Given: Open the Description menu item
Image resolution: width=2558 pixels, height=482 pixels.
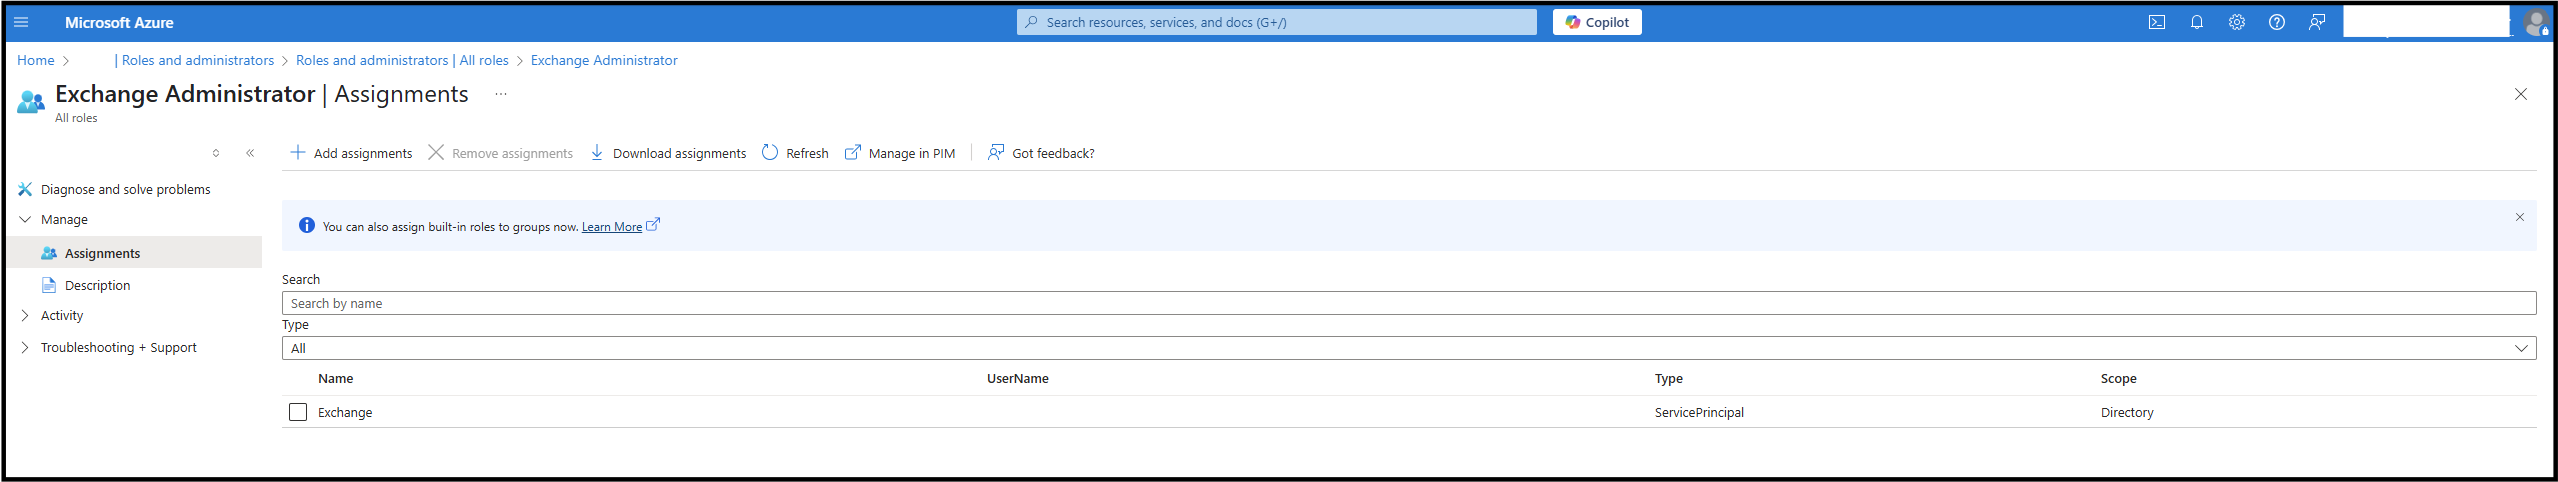Looking at the screenshot, I should [x=97, y=285].
